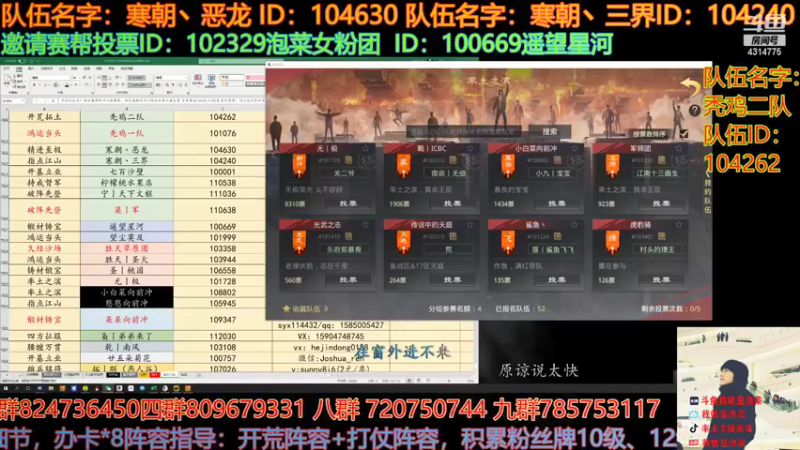Select cell containing 109347
800x450 pixels.
pos(222,319)
